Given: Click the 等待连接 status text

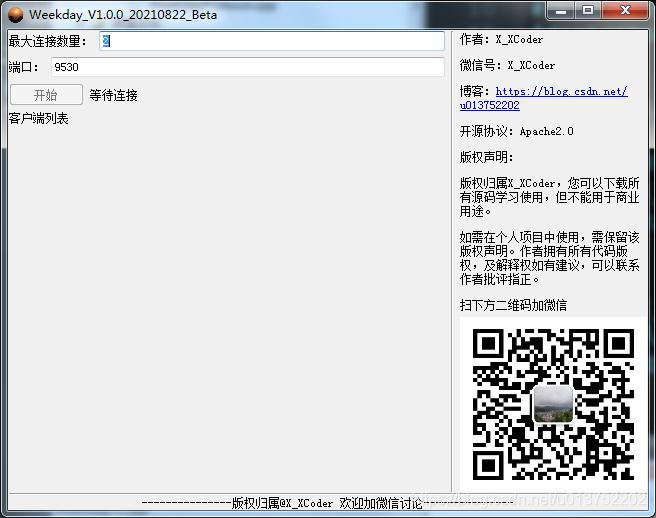Looking at the screenshot, I should click(113, 95).
